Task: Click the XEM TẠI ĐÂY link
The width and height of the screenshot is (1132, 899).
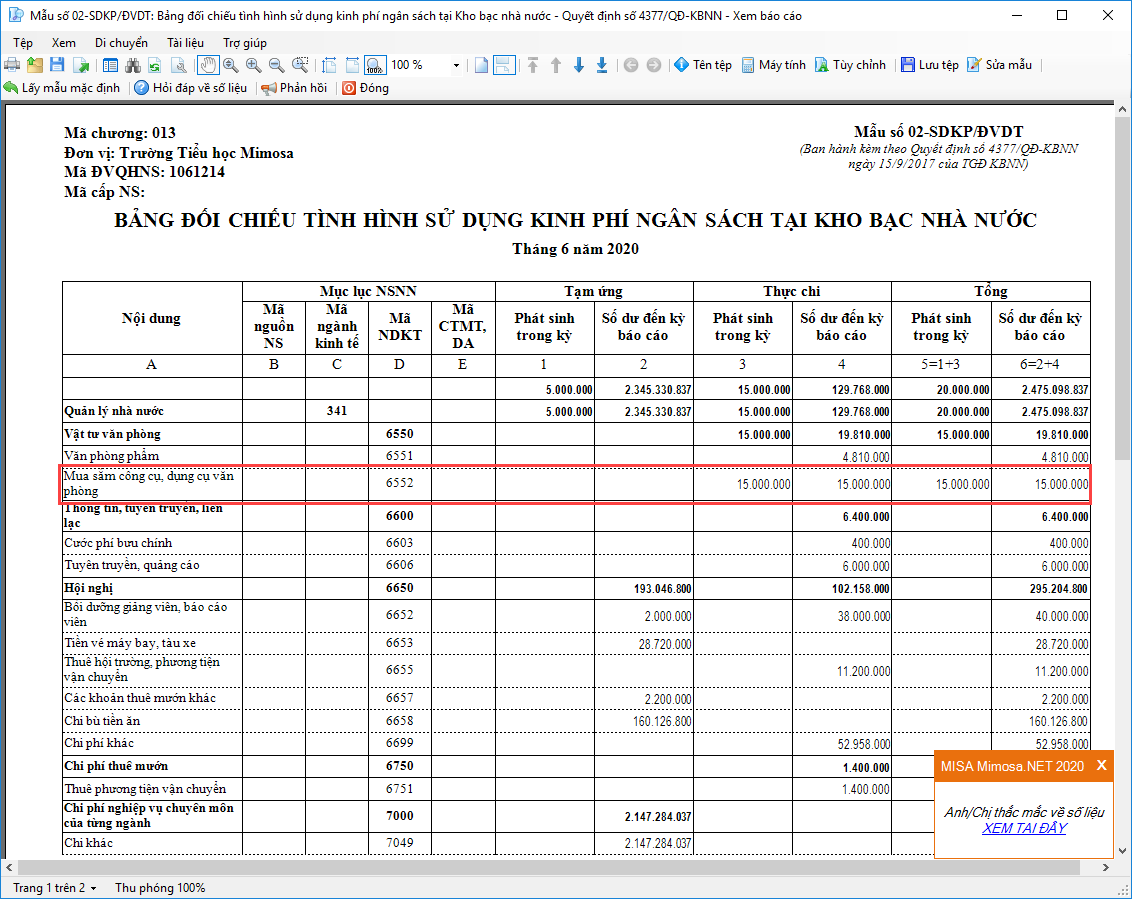Action: click(1024, 828)
